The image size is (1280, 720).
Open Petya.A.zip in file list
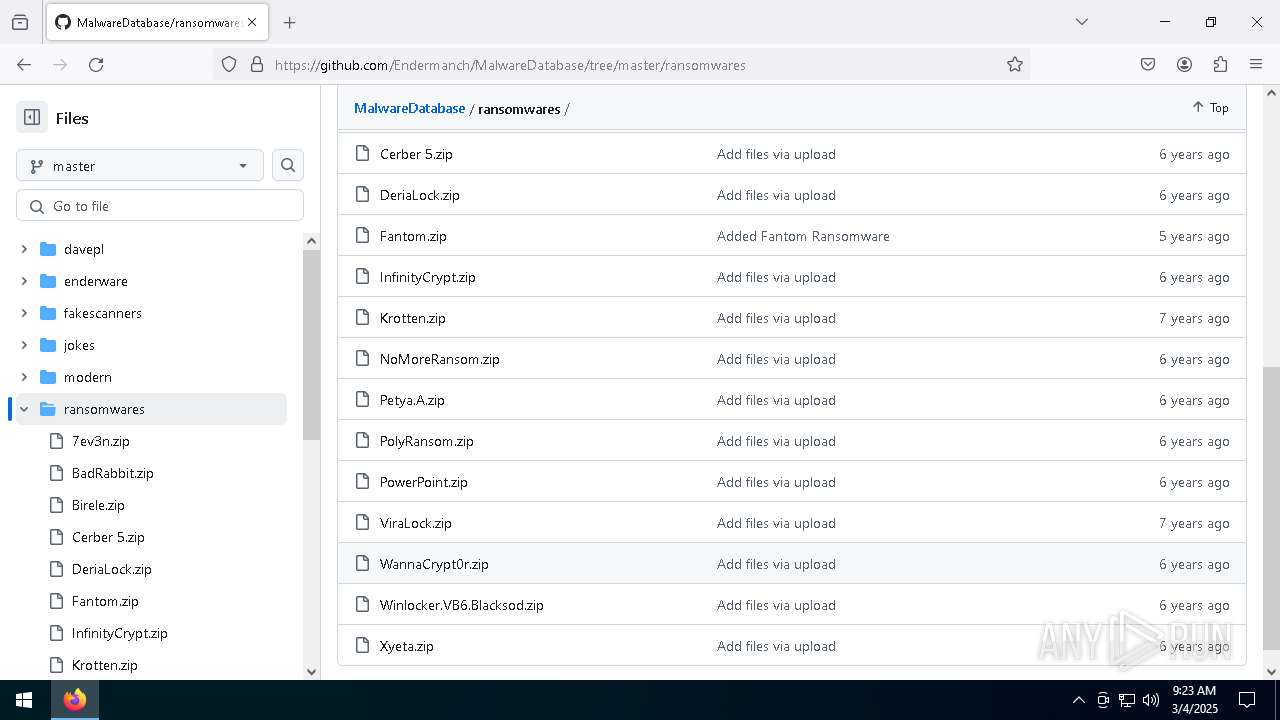tap(412, 400)
